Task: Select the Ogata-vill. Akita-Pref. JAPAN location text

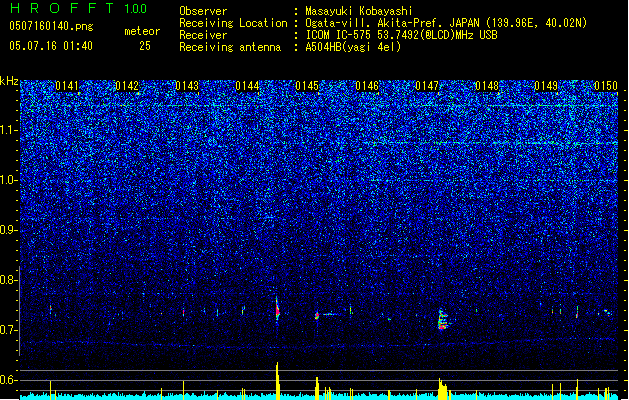Action: coord(446,23)
